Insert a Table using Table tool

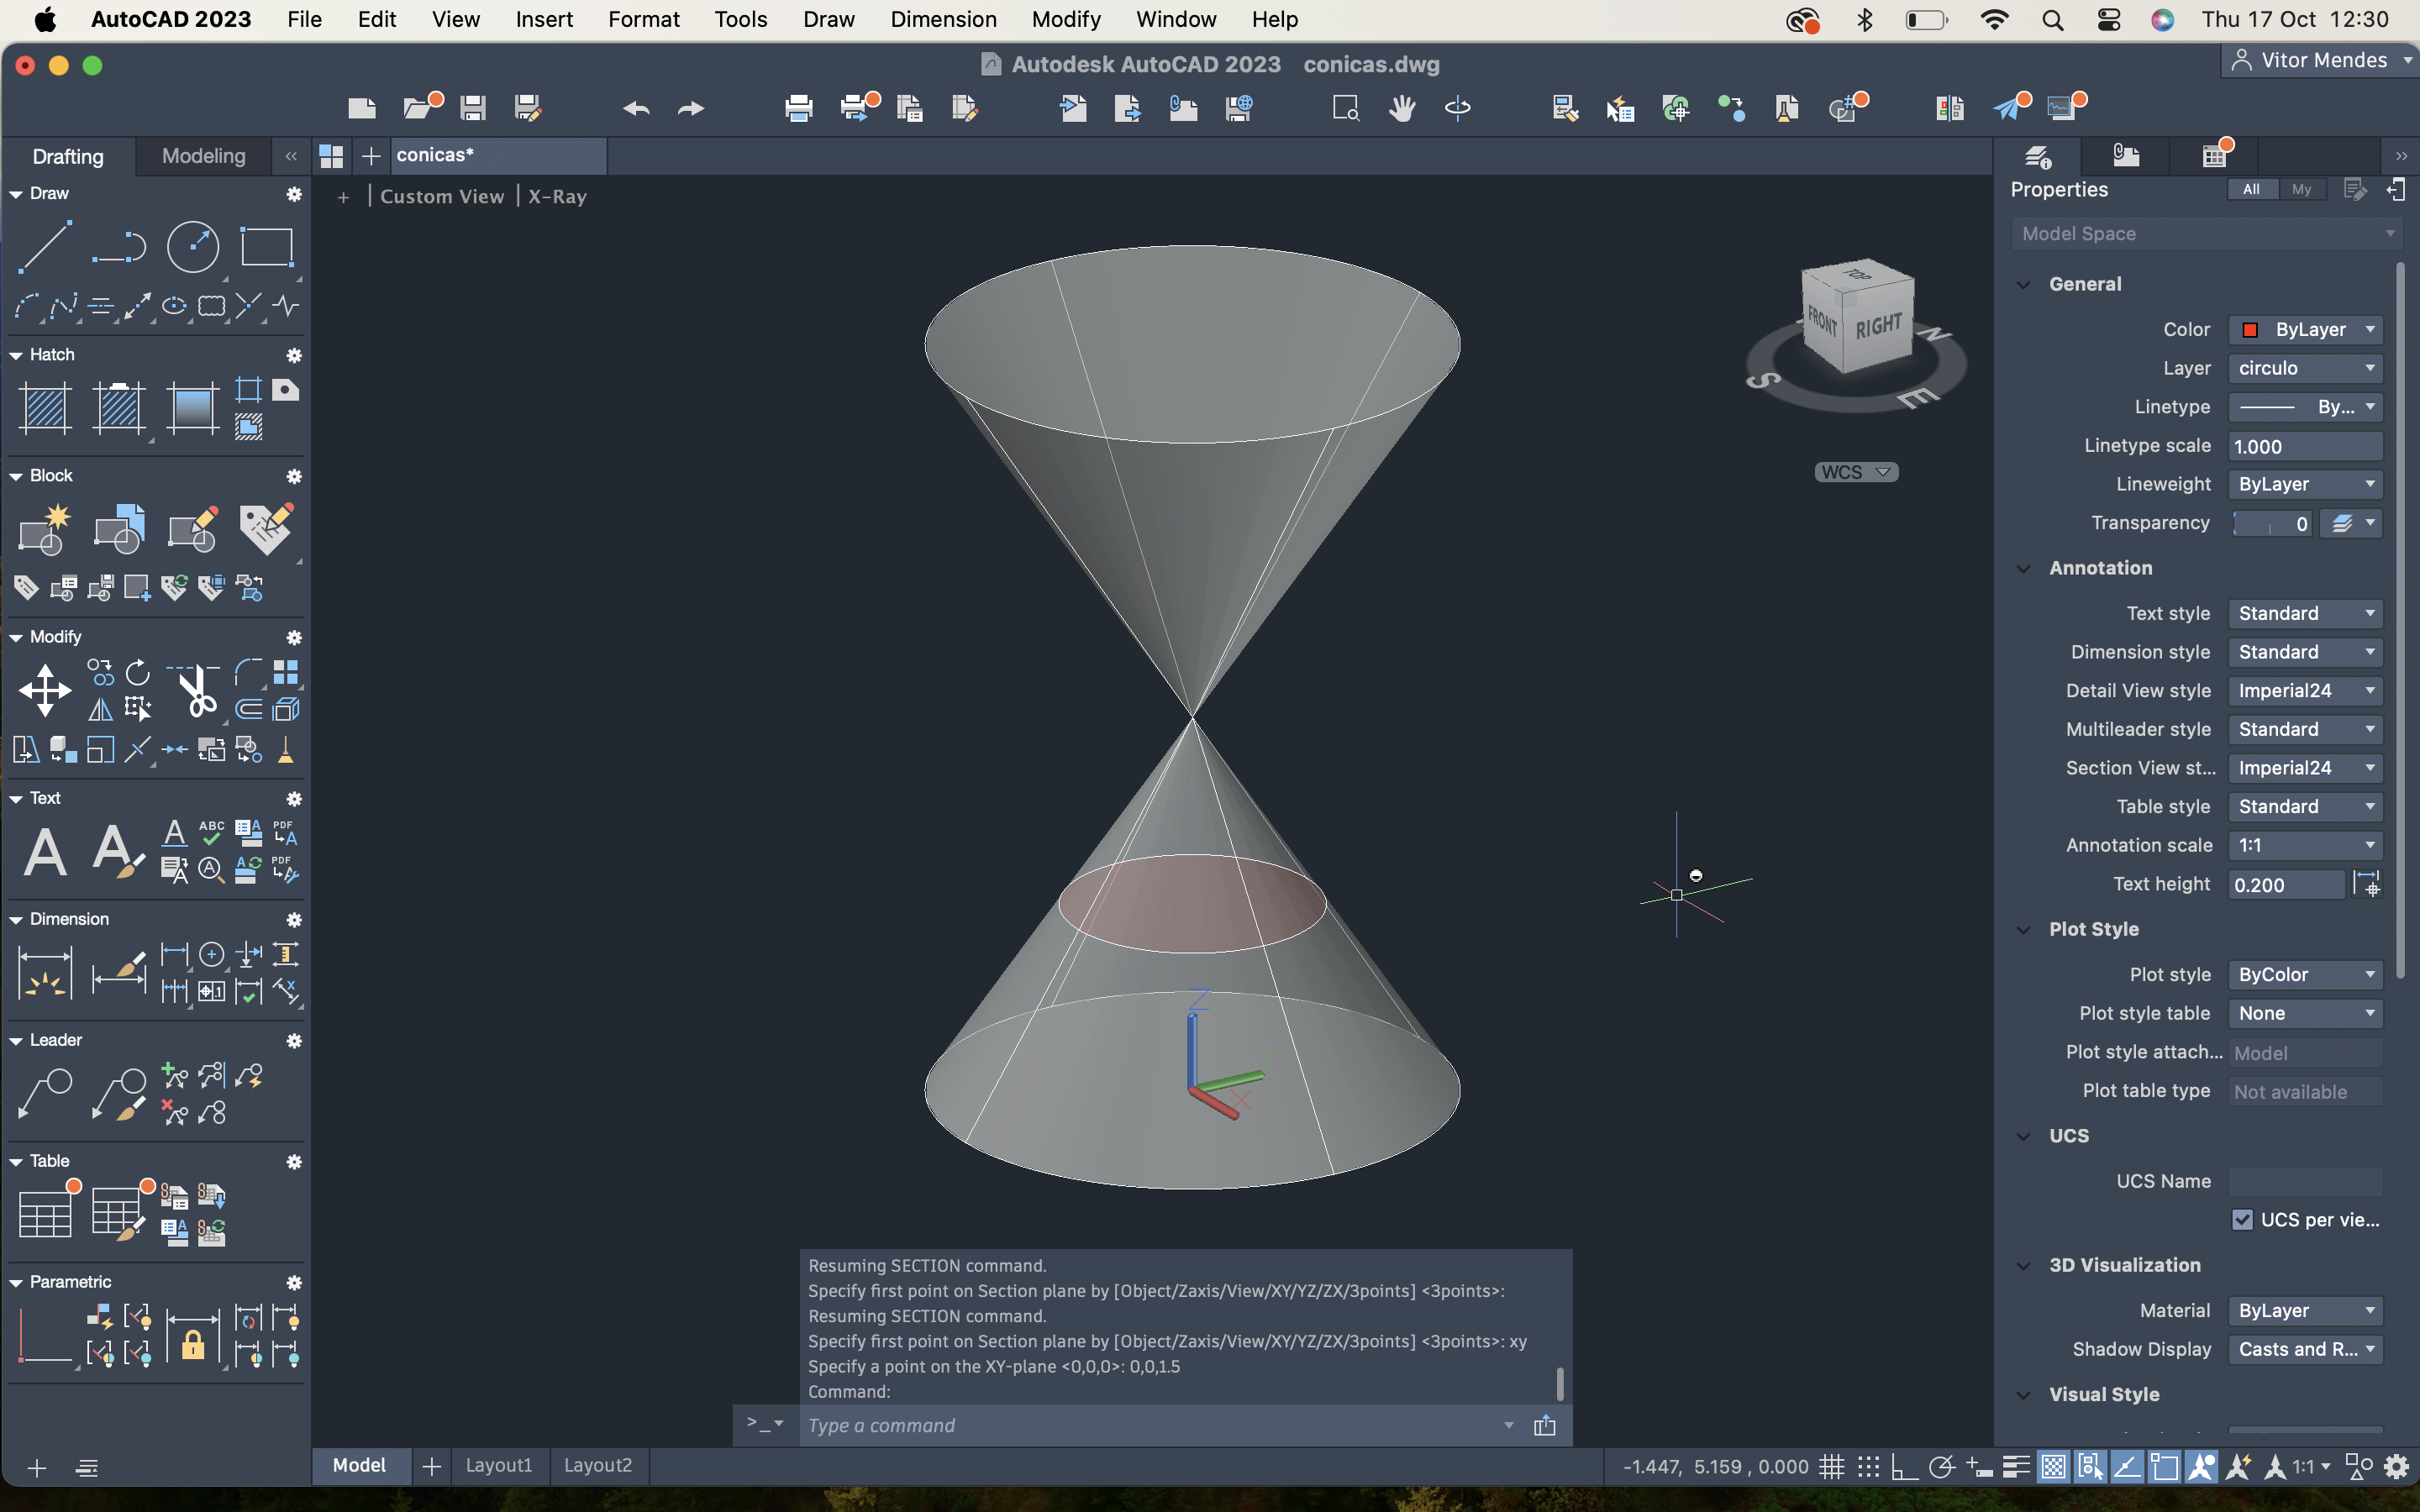45,1215
